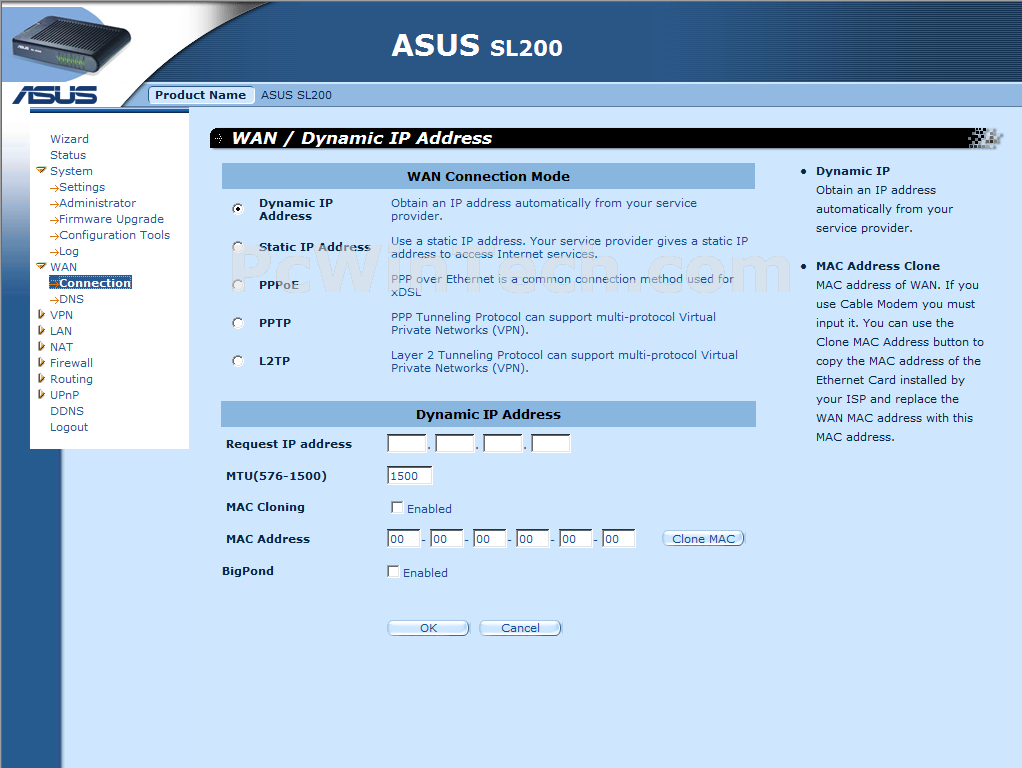Expand the Routing menu arrow
Screen dimensions: 1022x768
pyautogui.click(x=41, y=379)
